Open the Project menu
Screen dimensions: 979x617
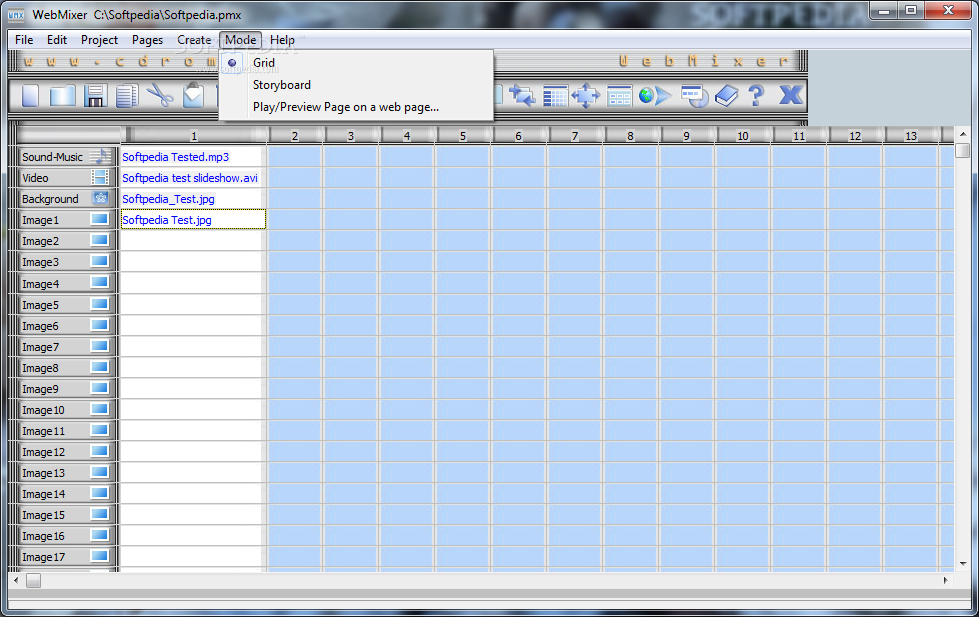99,40
